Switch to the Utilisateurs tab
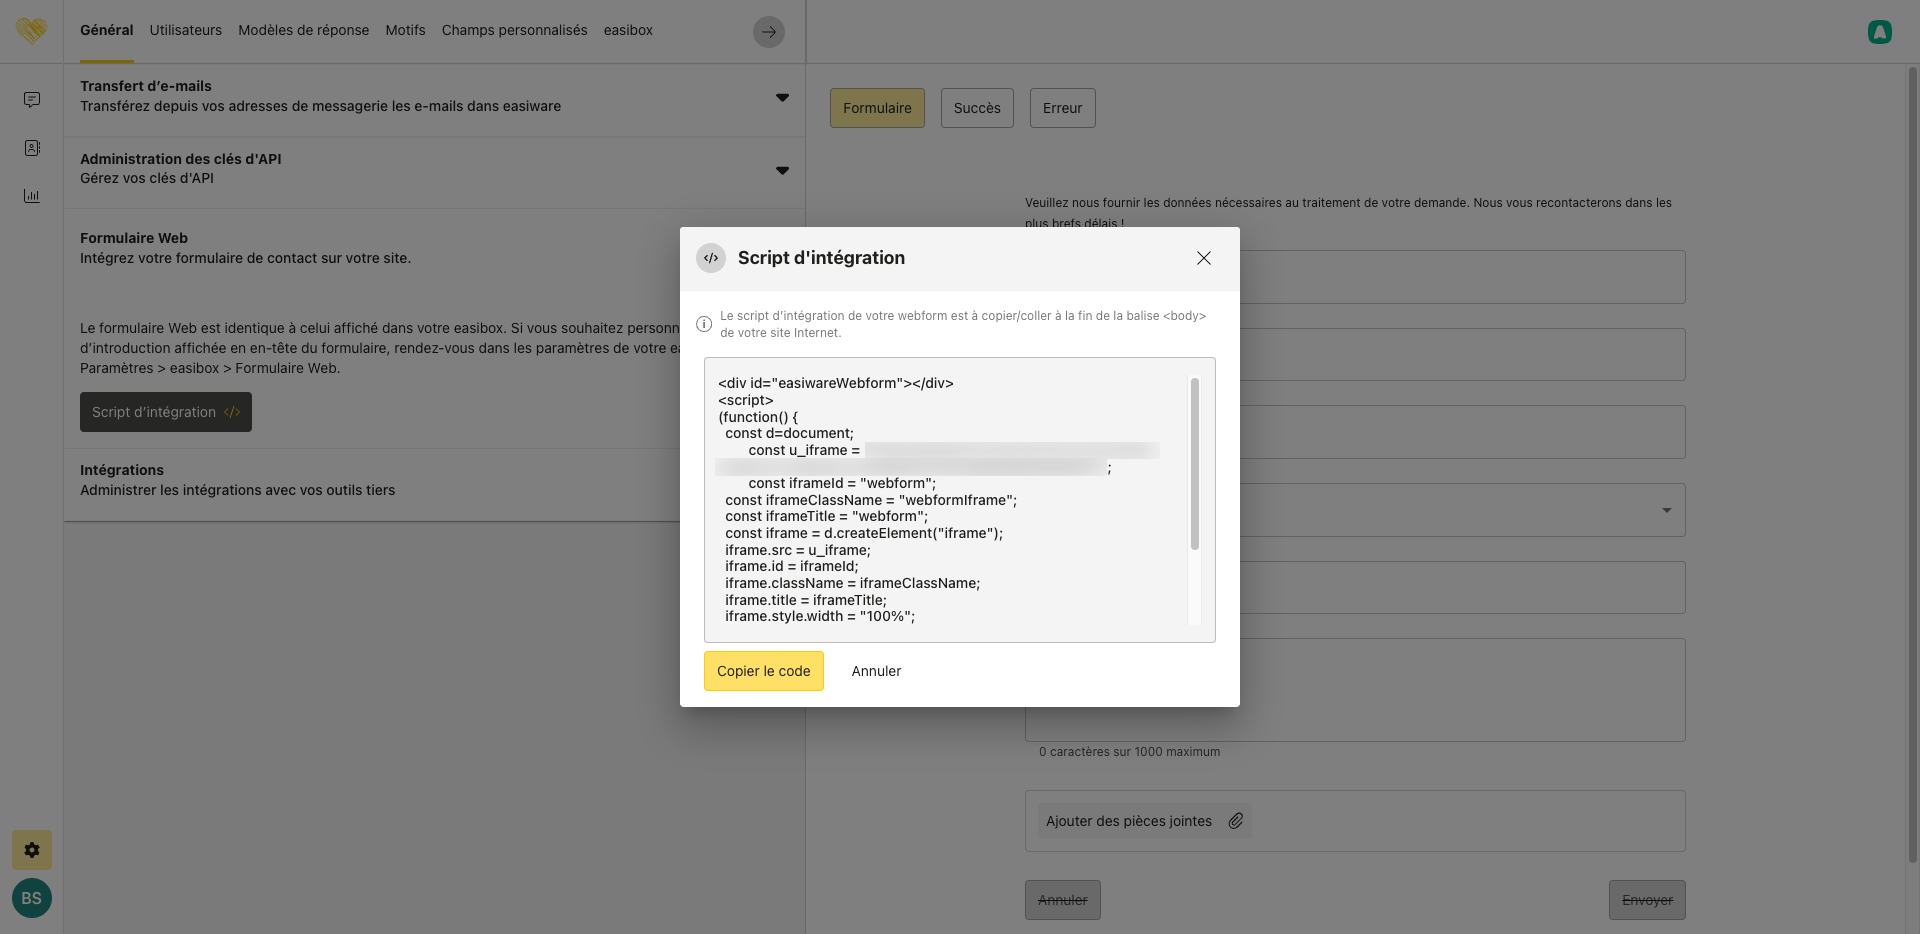This screenshot has height=934, width=1920. 186,30
